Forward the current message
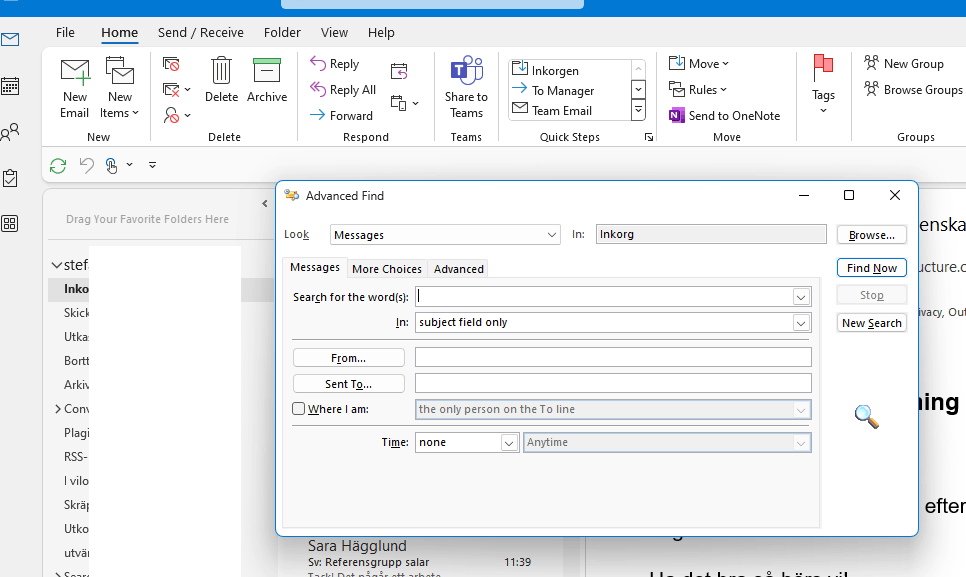This screenshot has height=577, width=966. tap(346, 115)
